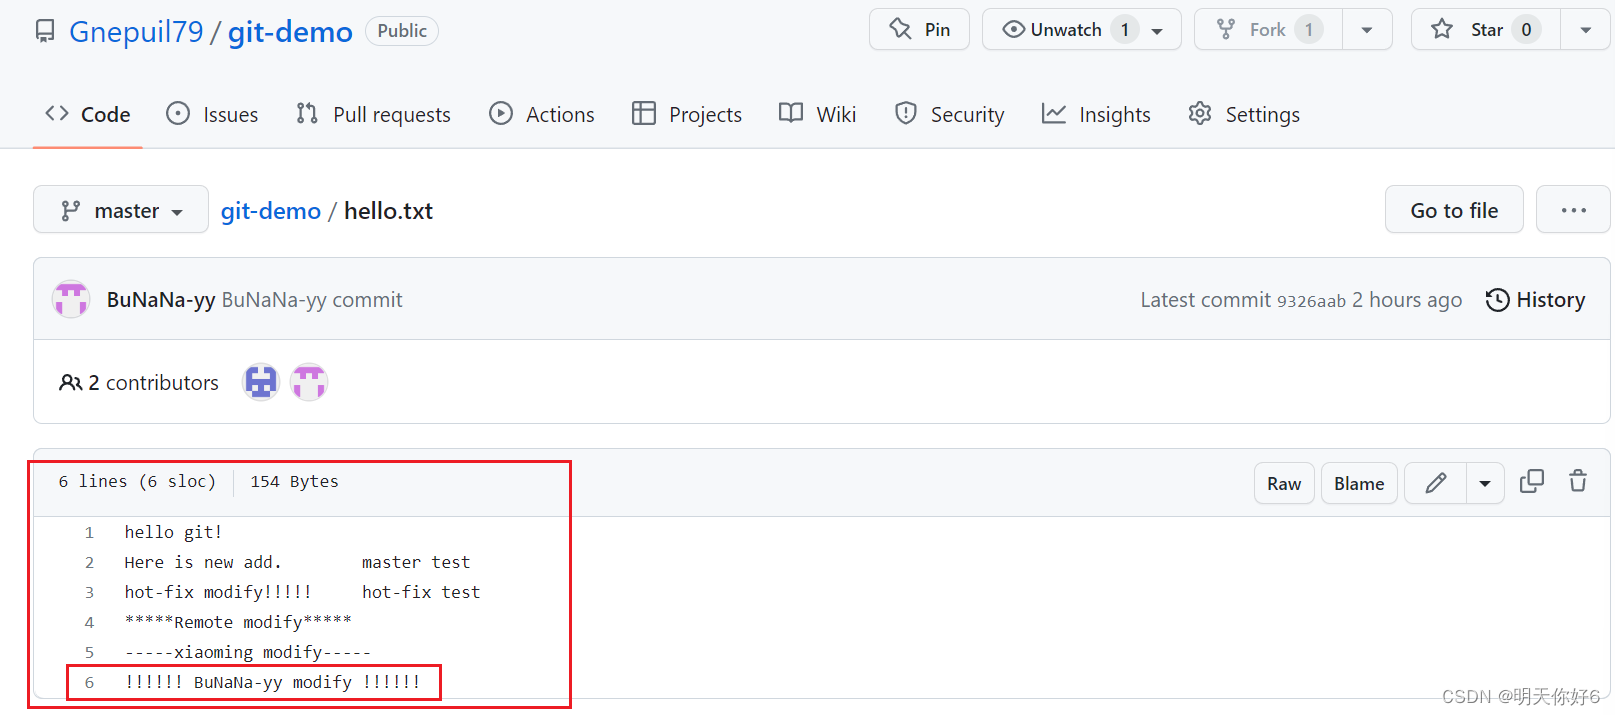Click line number 3
1615x715 pixels.
coord(89,593)
